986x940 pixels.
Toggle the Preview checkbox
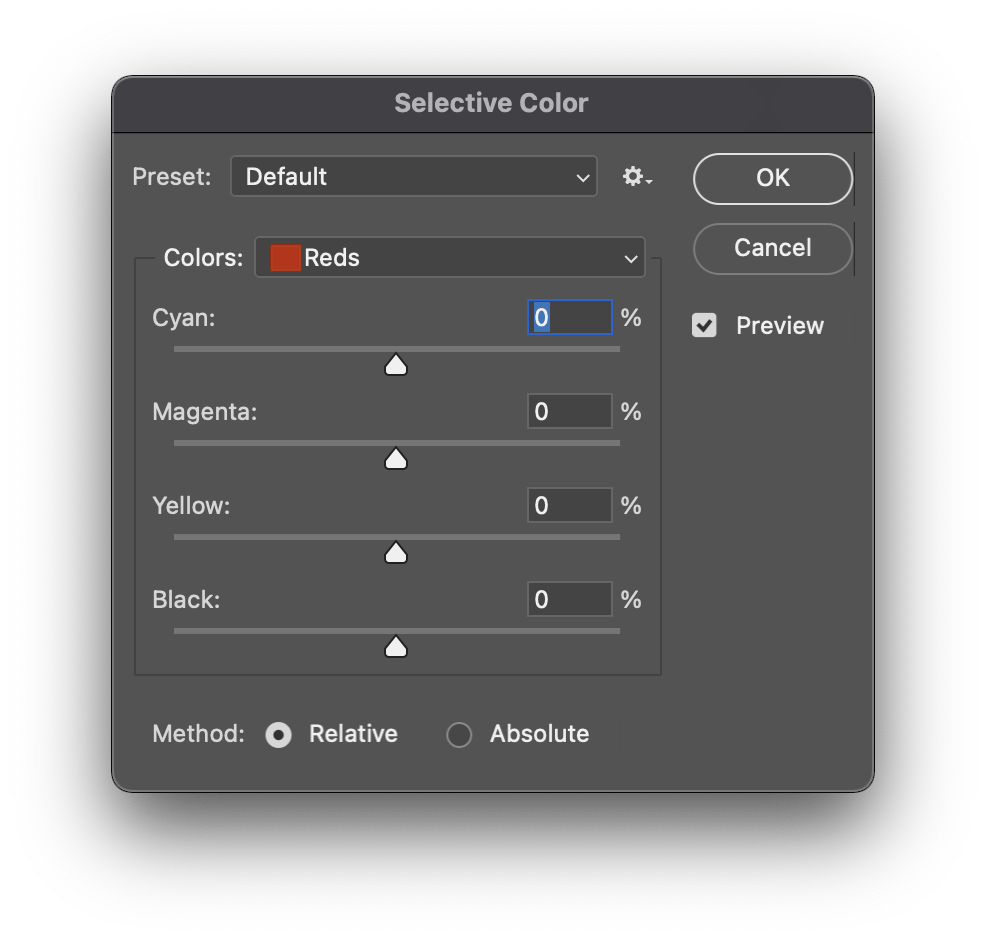tap(705, 326)
